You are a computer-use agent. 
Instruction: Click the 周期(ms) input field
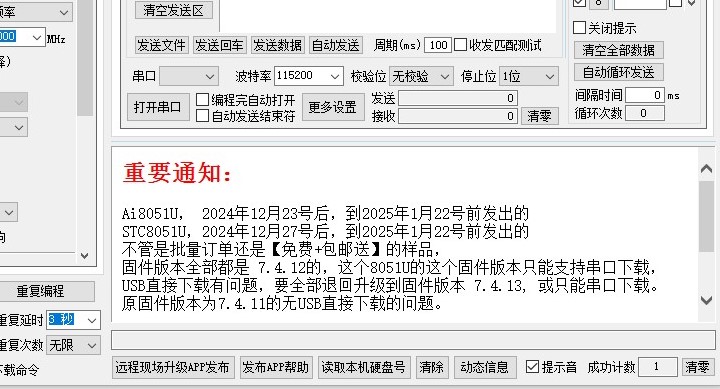click(x=438, y=45)
